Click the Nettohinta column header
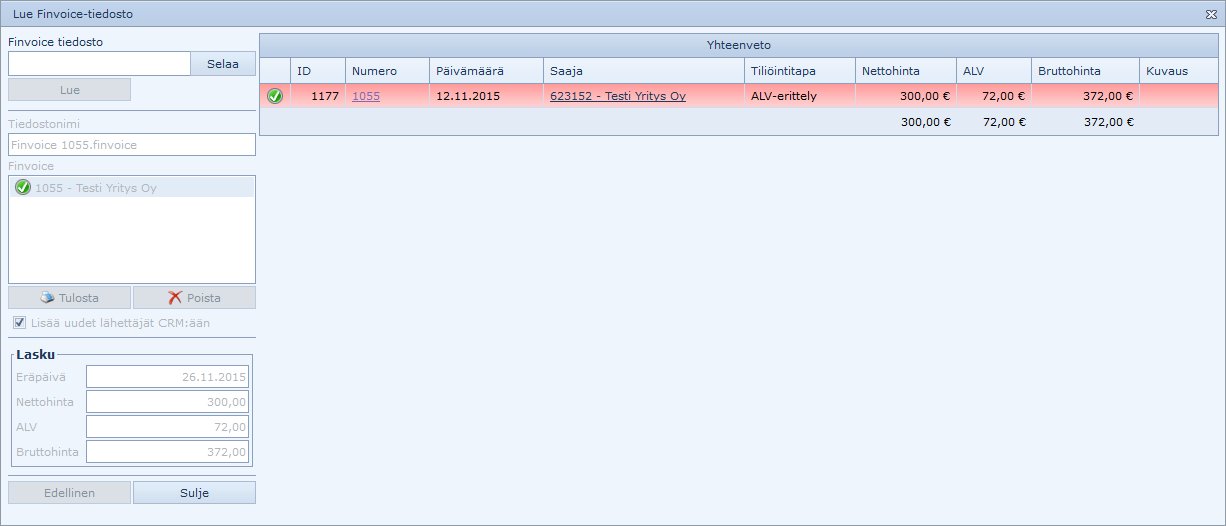The width and height of the screenshot is (1226, 526). 906,71
